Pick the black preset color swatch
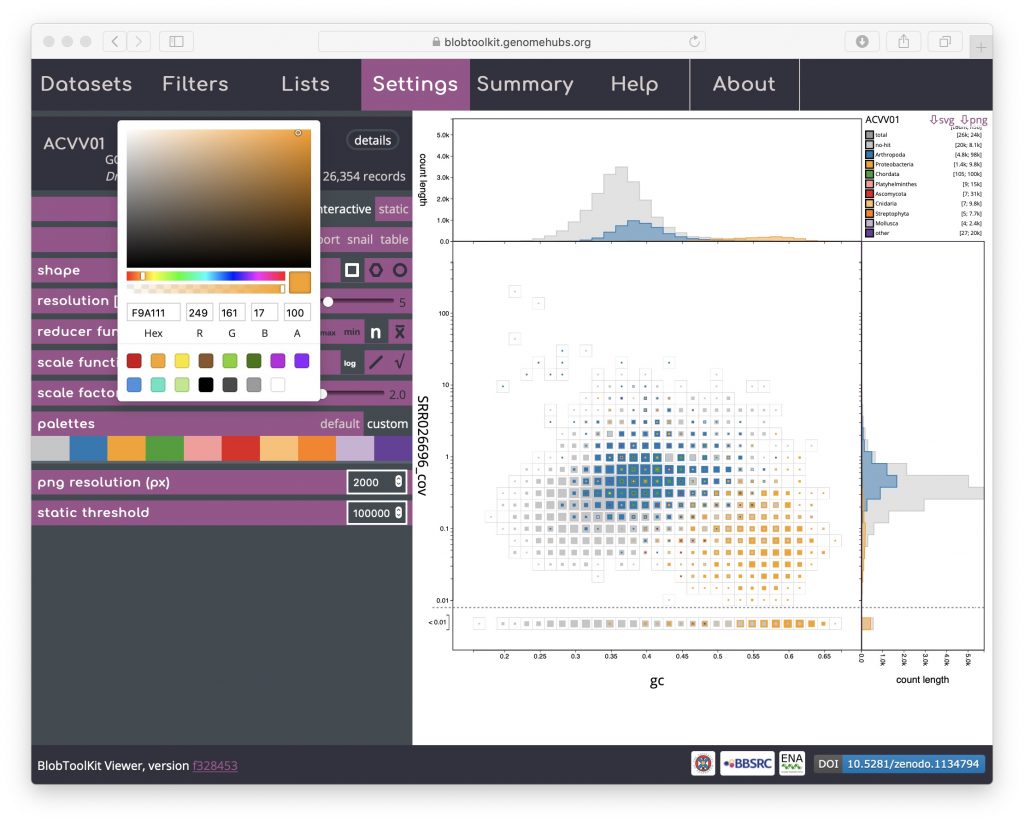 206,384
